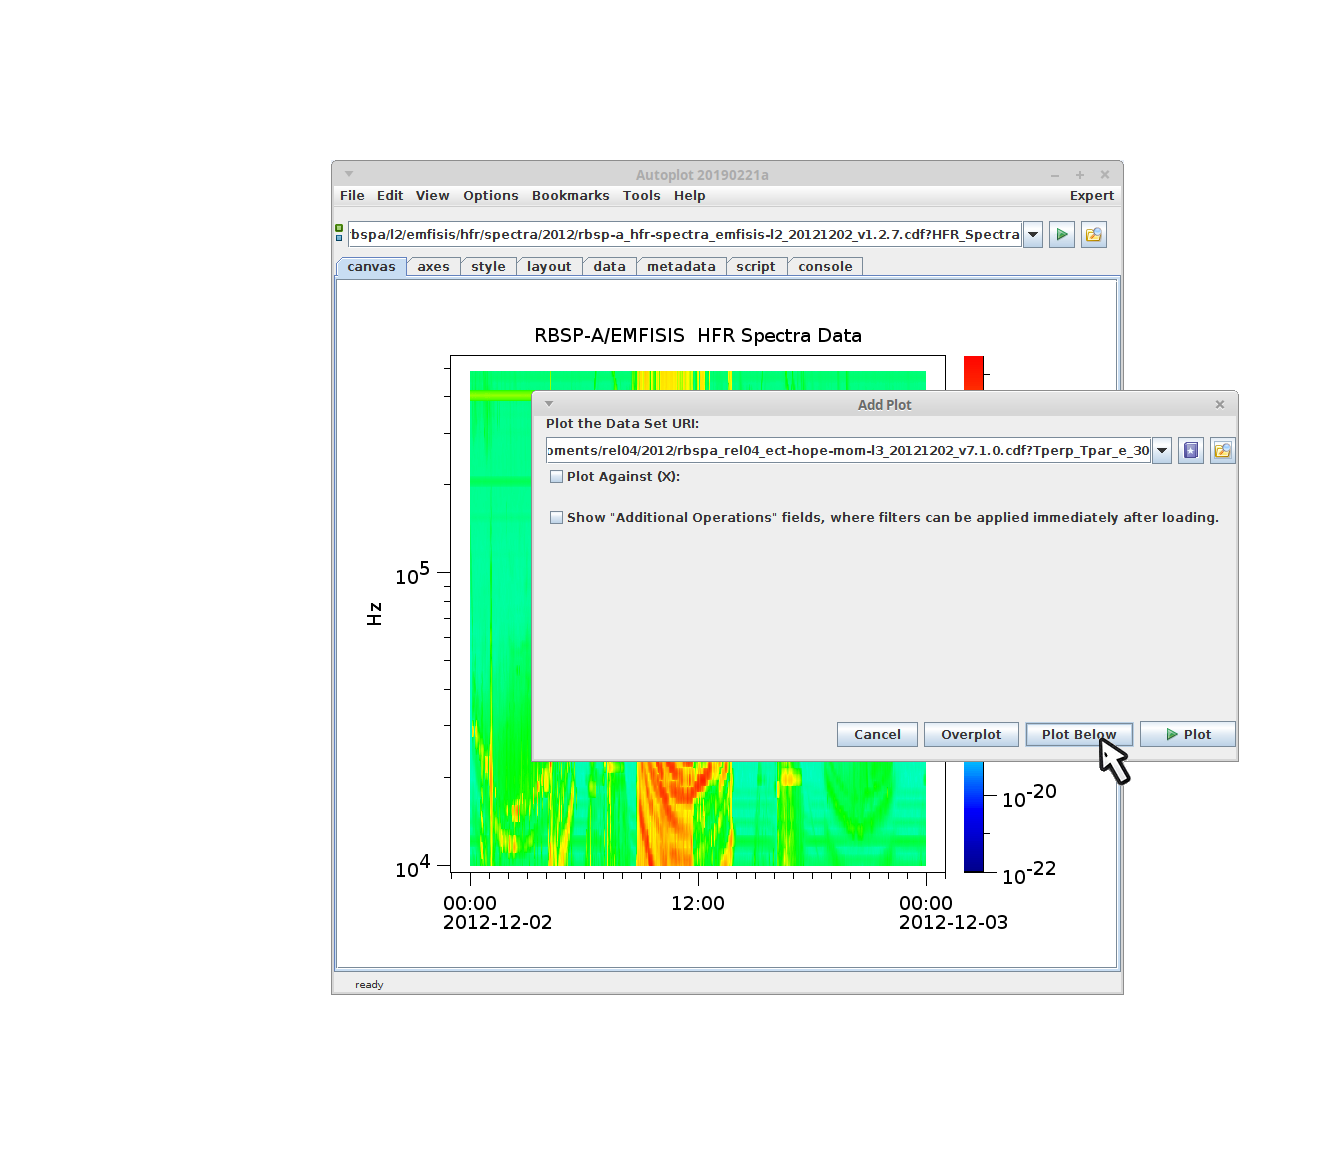Close the Add Plot dialog

(1220, 404)
